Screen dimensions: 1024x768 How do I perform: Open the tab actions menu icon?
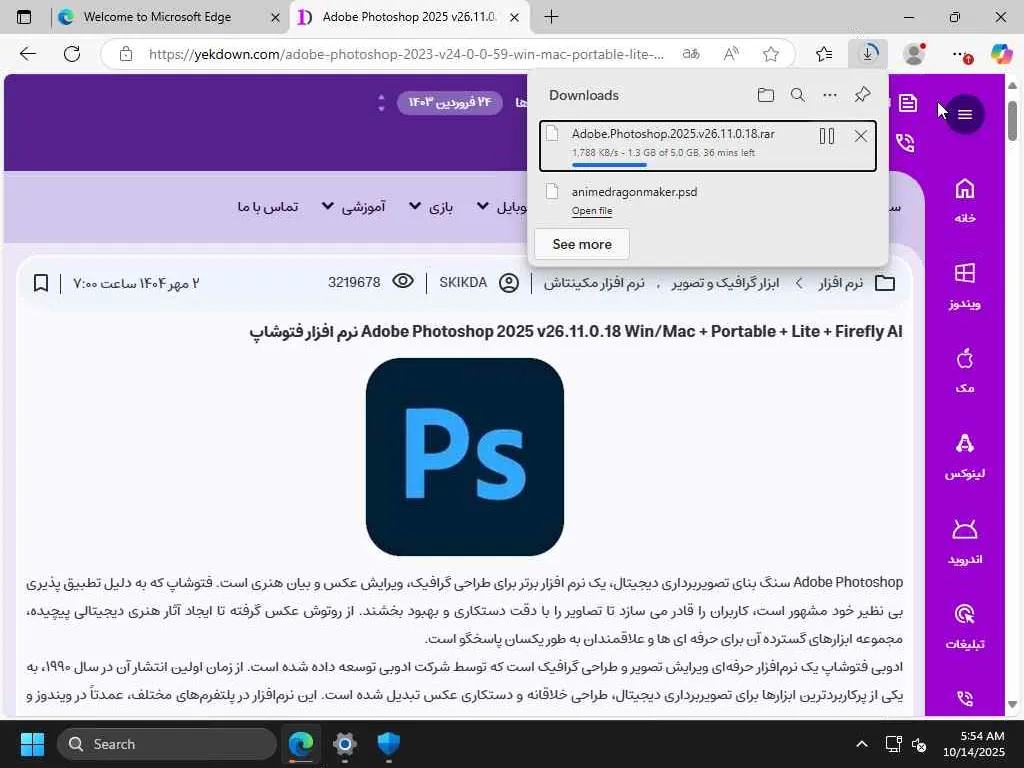[24, 17]
